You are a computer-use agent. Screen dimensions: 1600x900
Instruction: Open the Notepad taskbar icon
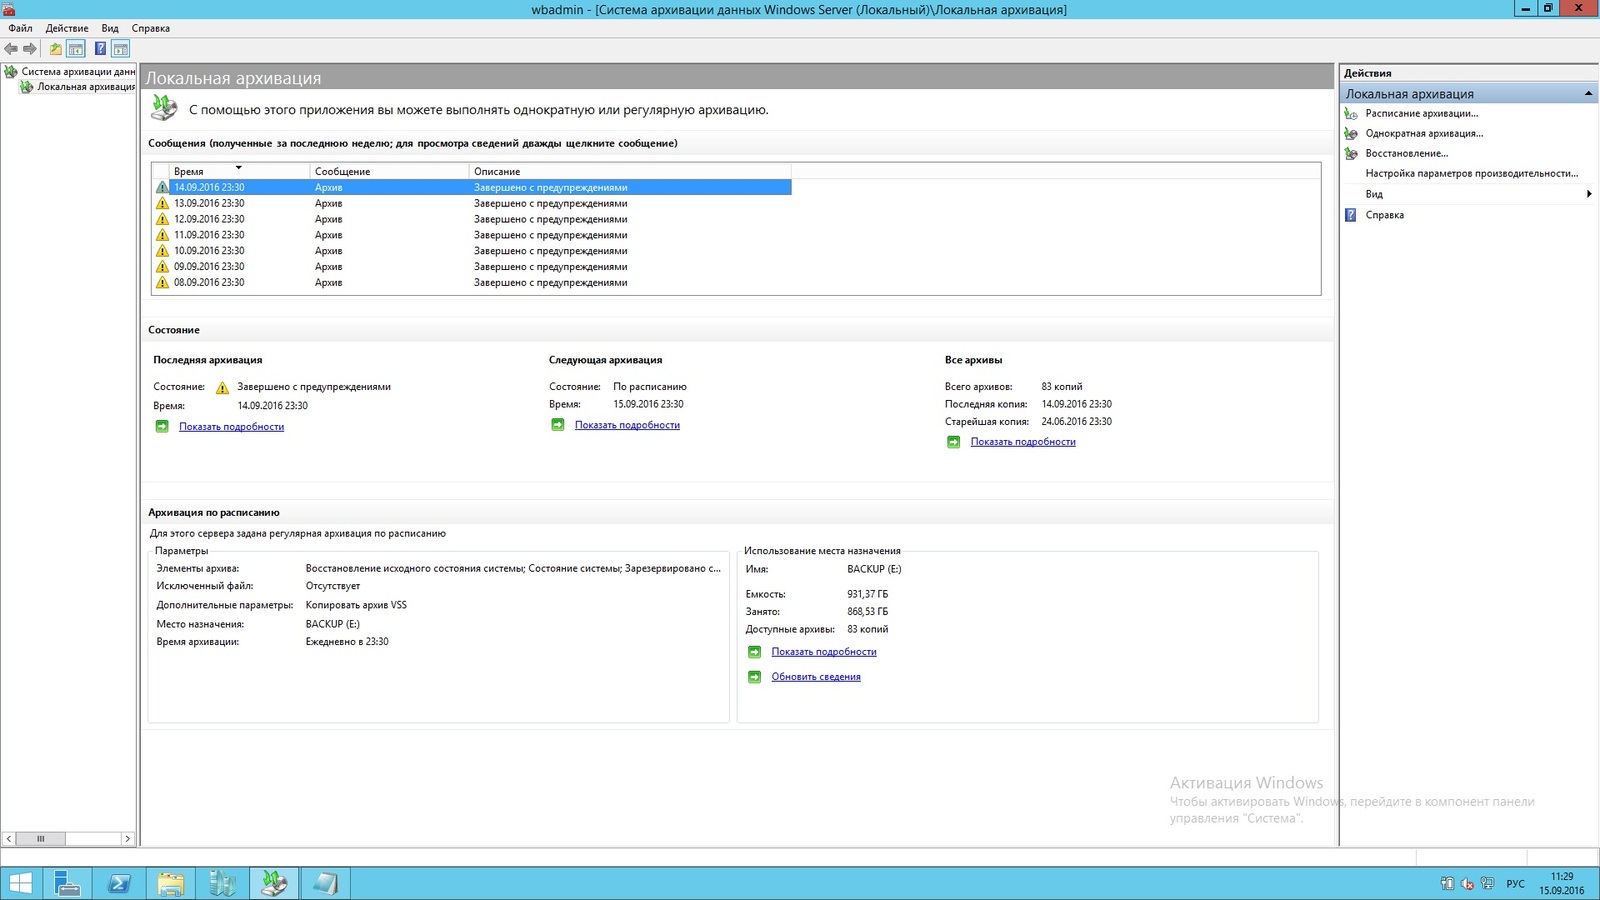(x=326, y=883)
